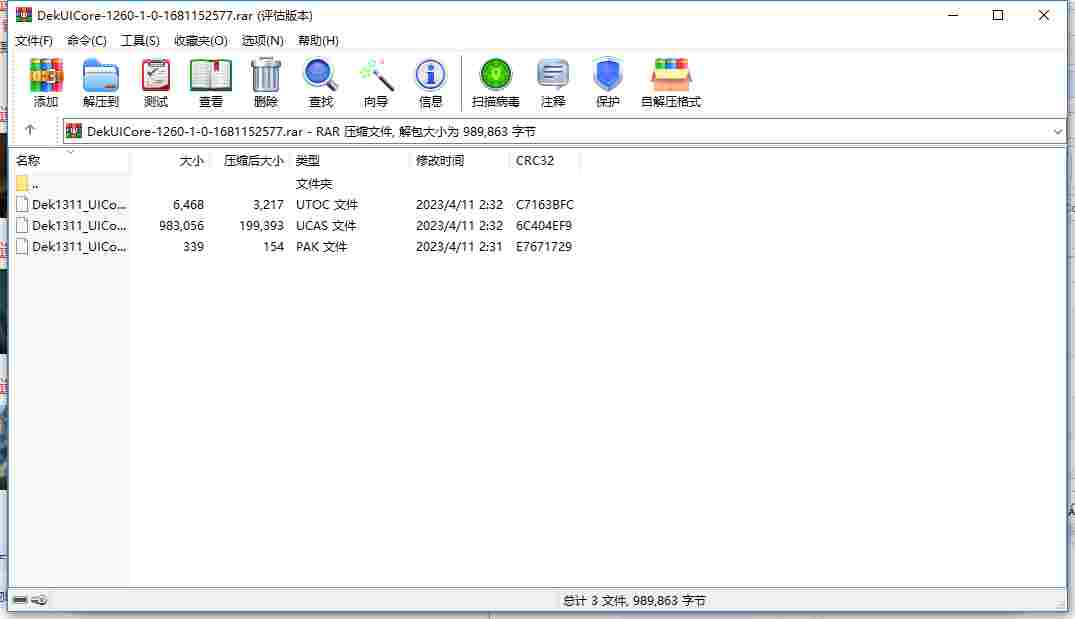Image resolution: width=1075 pixels, height=619 pixels.
Task: Sort by Size (大小) column header
Action: (x=191, y=160)
